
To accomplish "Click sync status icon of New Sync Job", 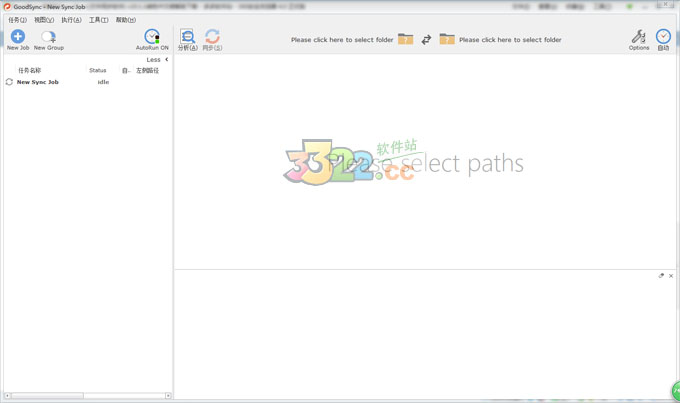I will pyautogui.click(x=9, y=82).
